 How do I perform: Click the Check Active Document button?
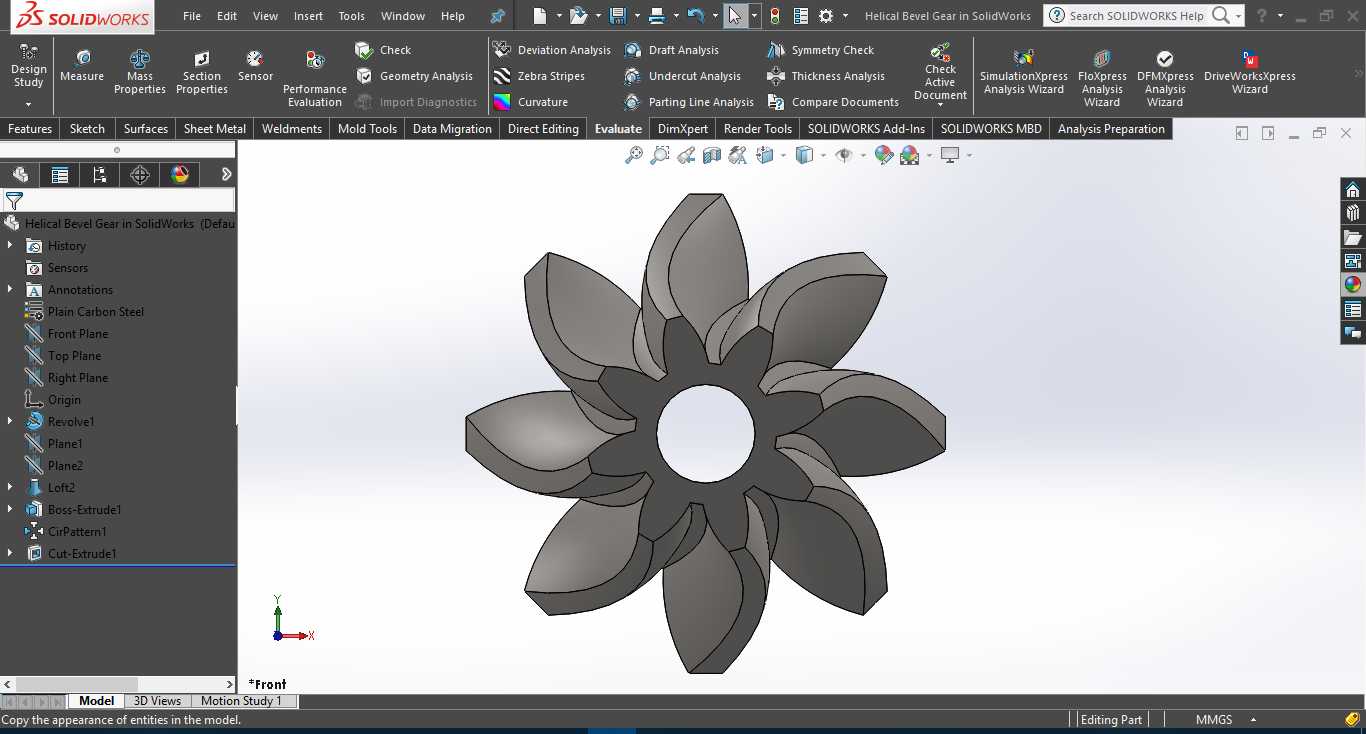(940, 72)
